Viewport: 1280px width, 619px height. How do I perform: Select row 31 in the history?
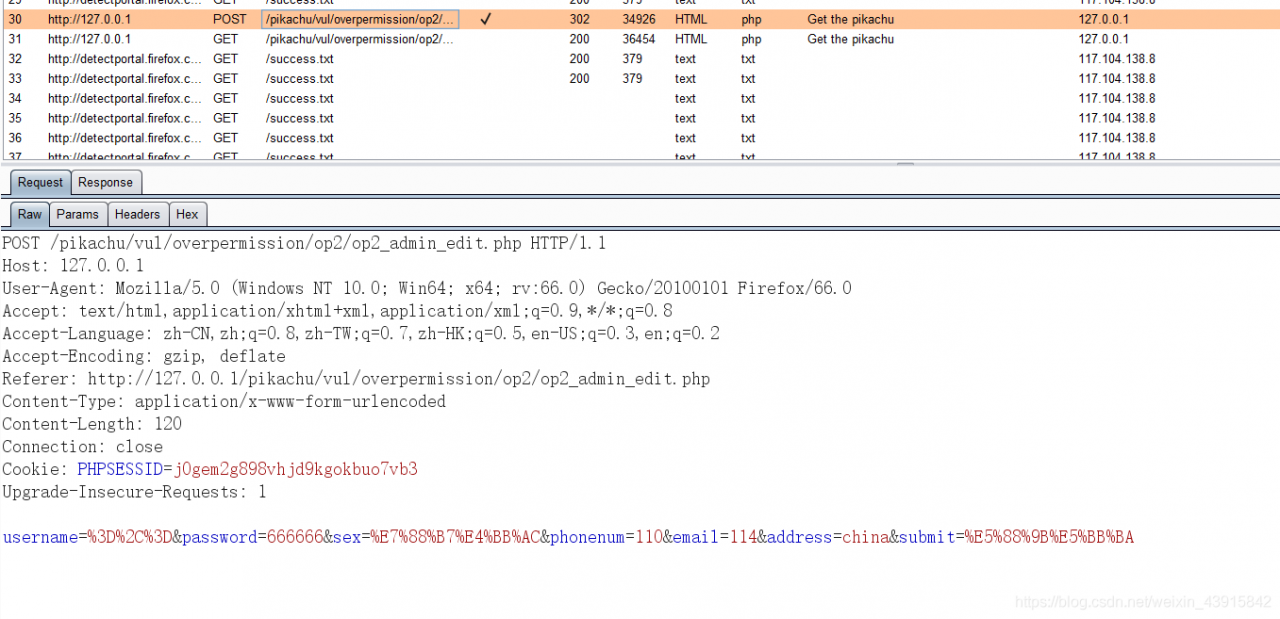click(x=640, y=39)
